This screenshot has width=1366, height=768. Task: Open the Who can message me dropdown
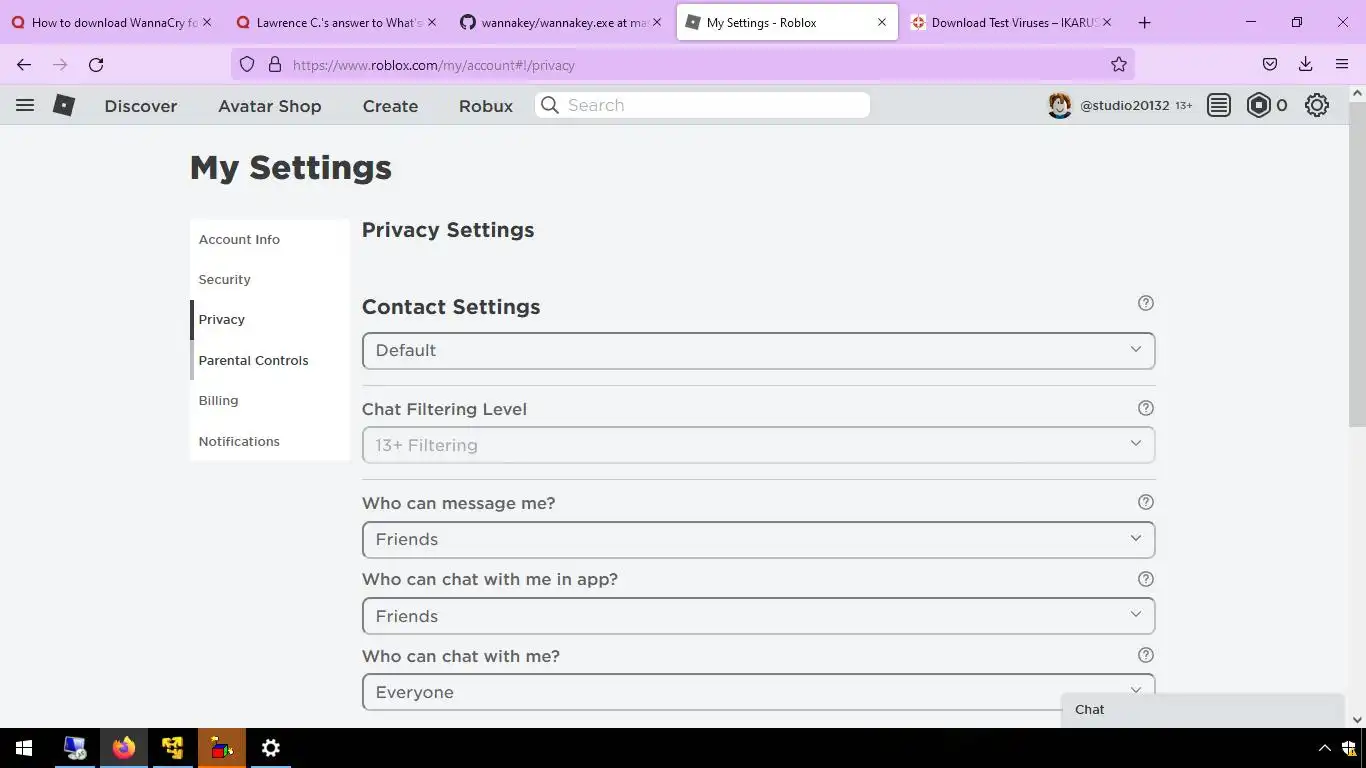pyautogui.click(x=758, y=539)
